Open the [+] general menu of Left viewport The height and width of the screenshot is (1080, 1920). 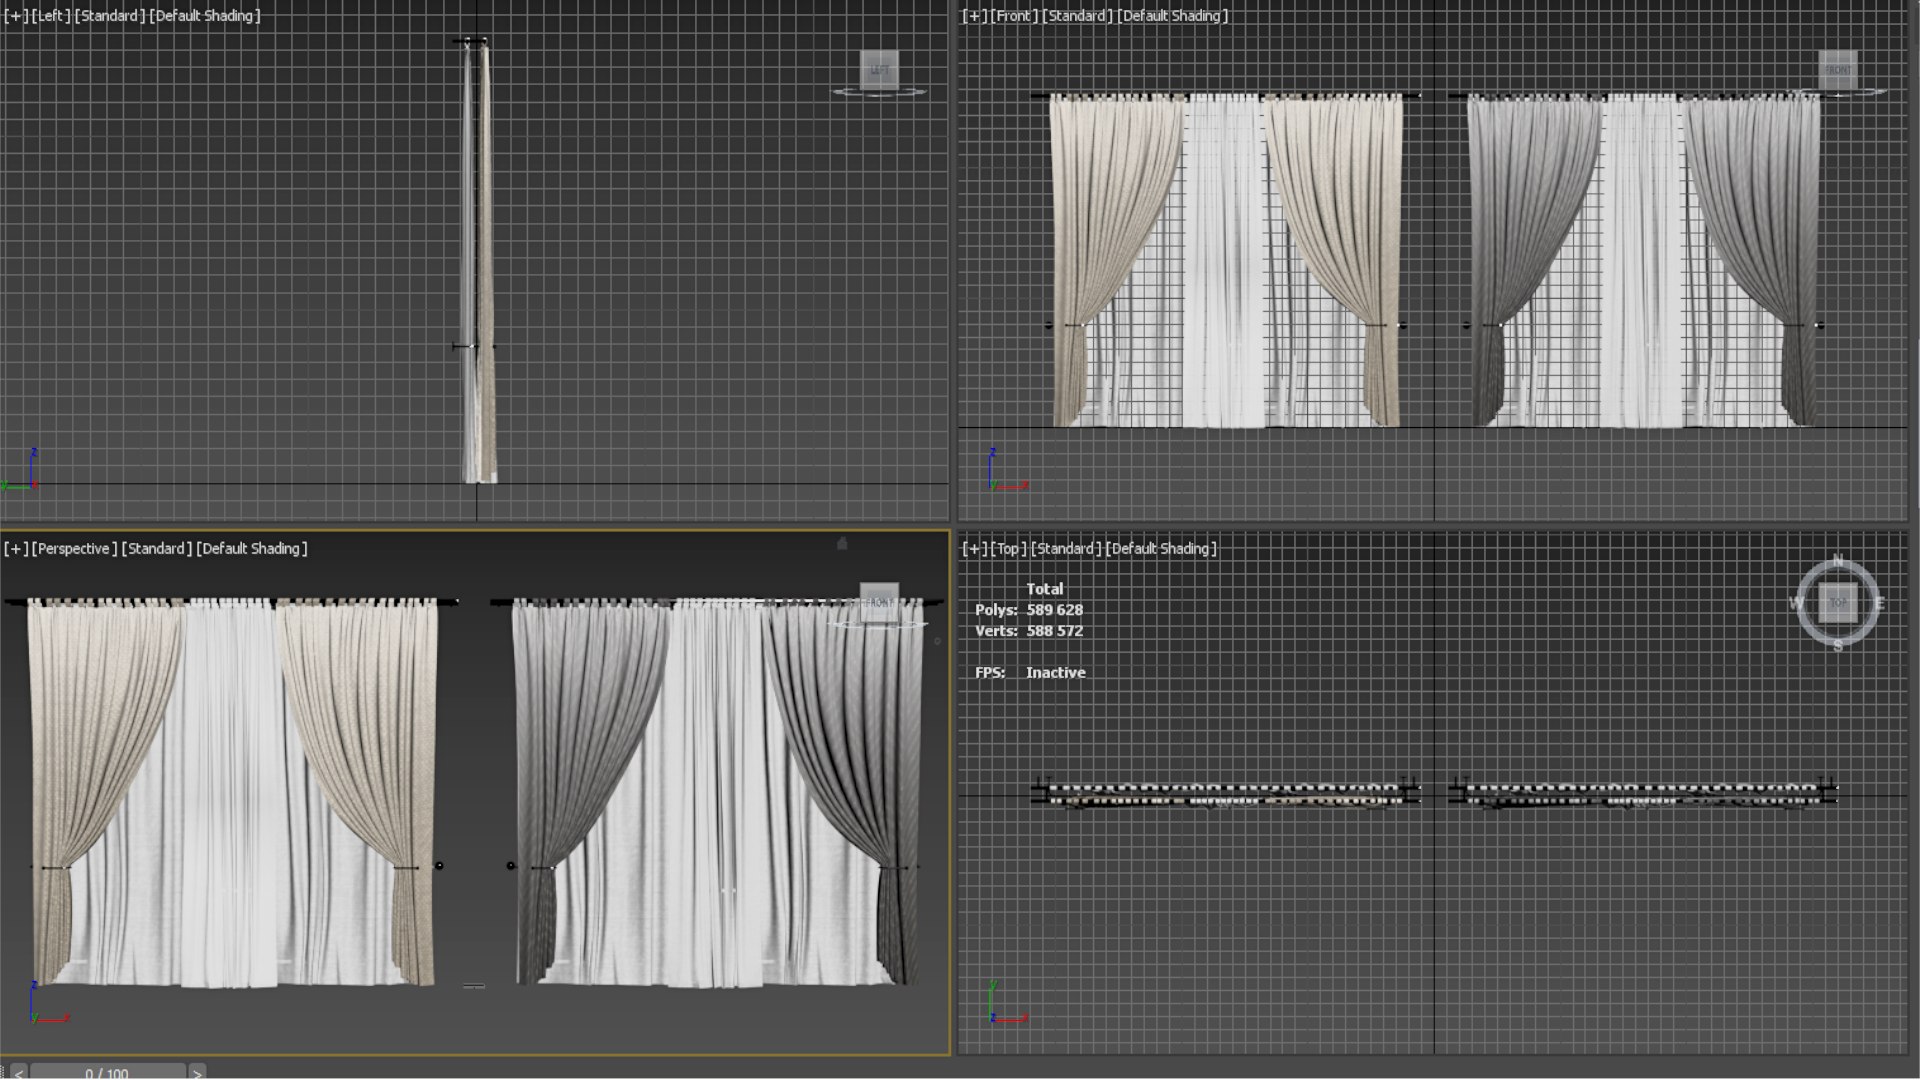coord(16,16)
